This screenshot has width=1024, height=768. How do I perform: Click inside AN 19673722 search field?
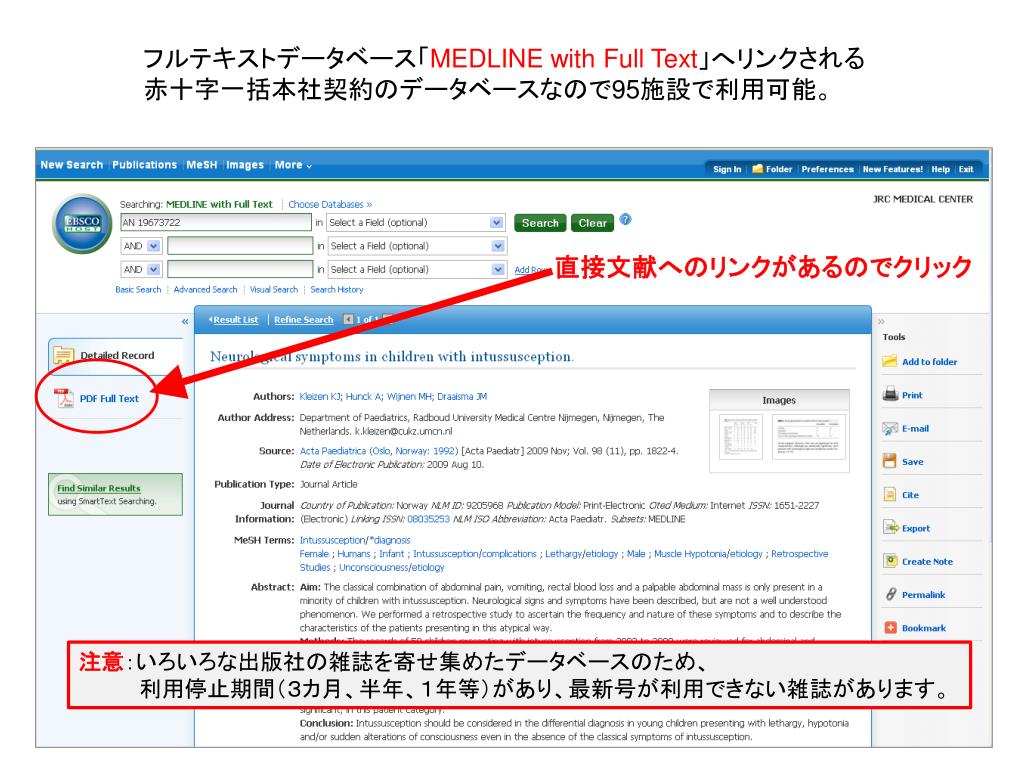point(216,223)
